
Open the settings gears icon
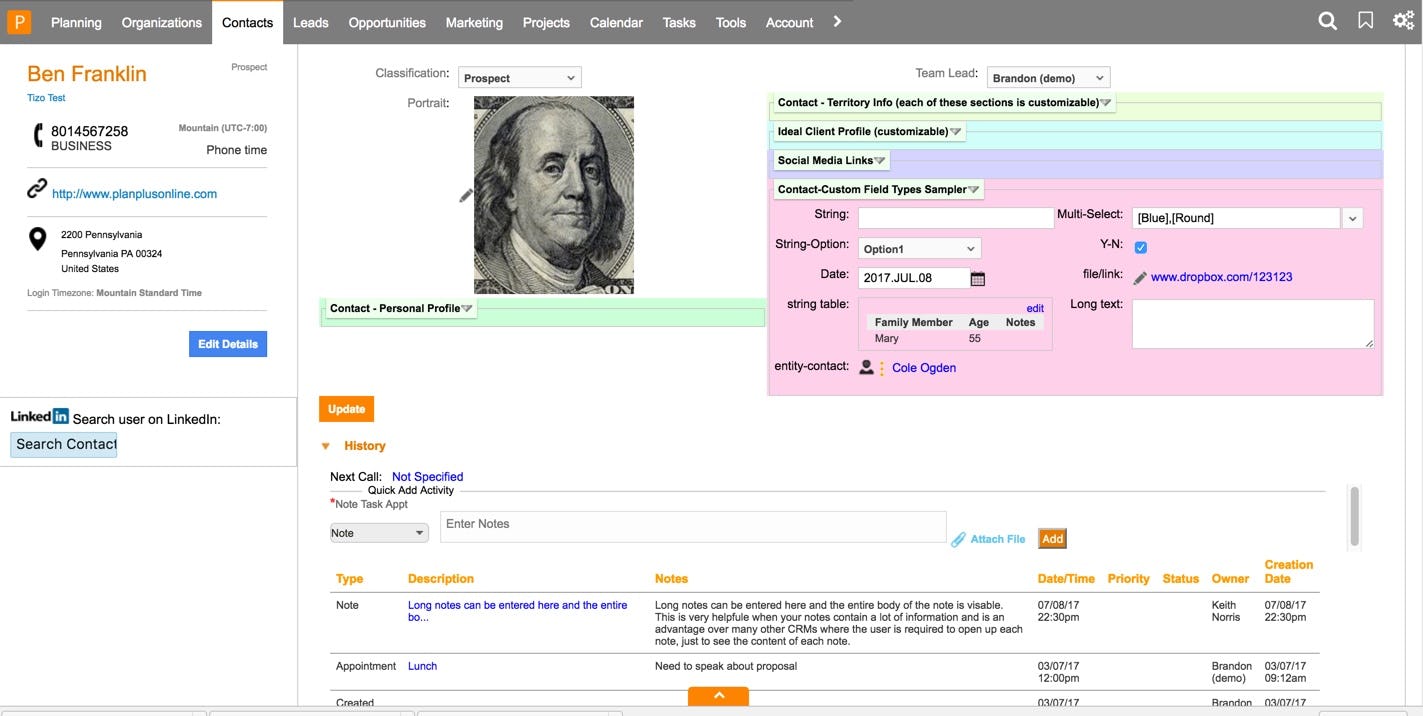pos(1404,18)
